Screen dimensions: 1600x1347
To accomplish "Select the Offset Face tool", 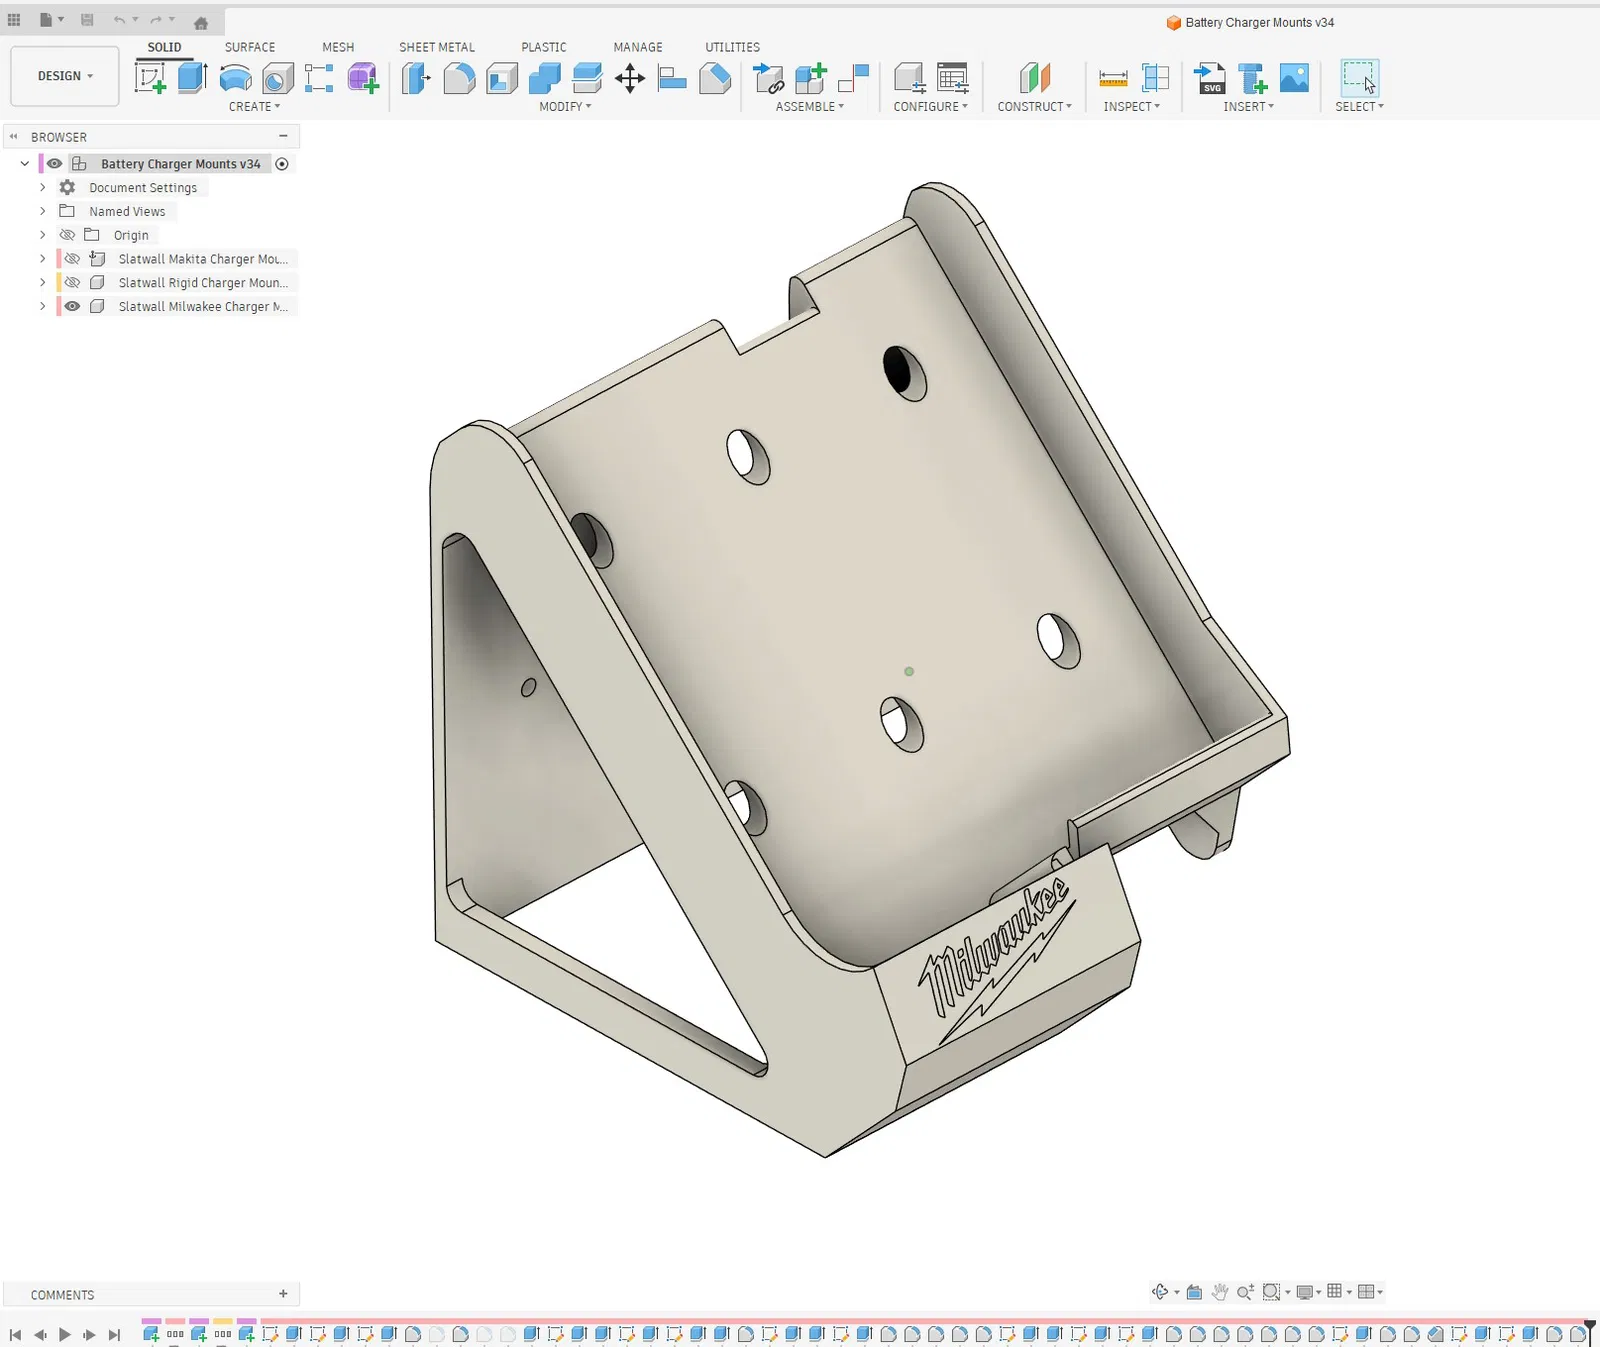I will pyautogui.click(x=587, y=78).
